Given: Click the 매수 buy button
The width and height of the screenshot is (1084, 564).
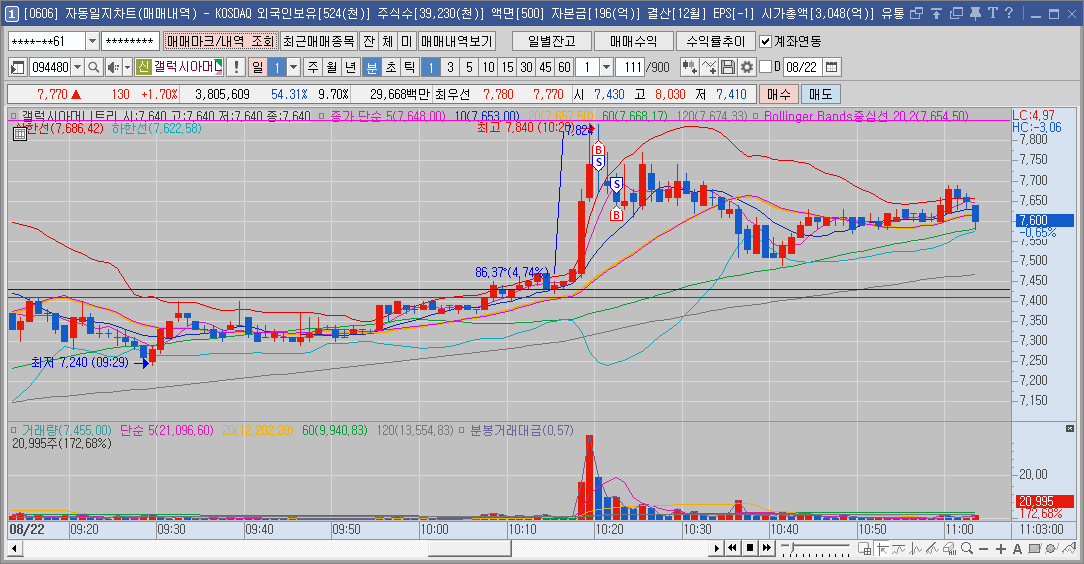Looking at the screenshot, I should coord(778,94).
